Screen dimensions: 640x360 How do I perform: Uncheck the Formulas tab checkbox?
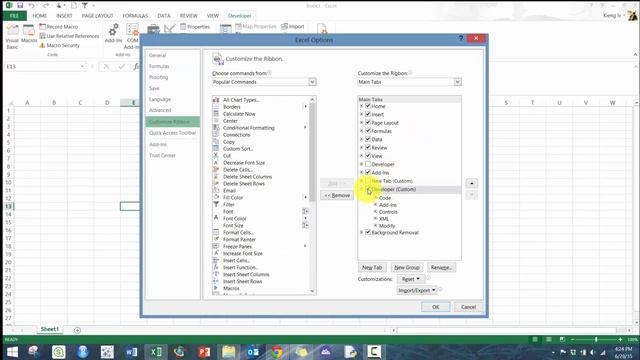368,131
